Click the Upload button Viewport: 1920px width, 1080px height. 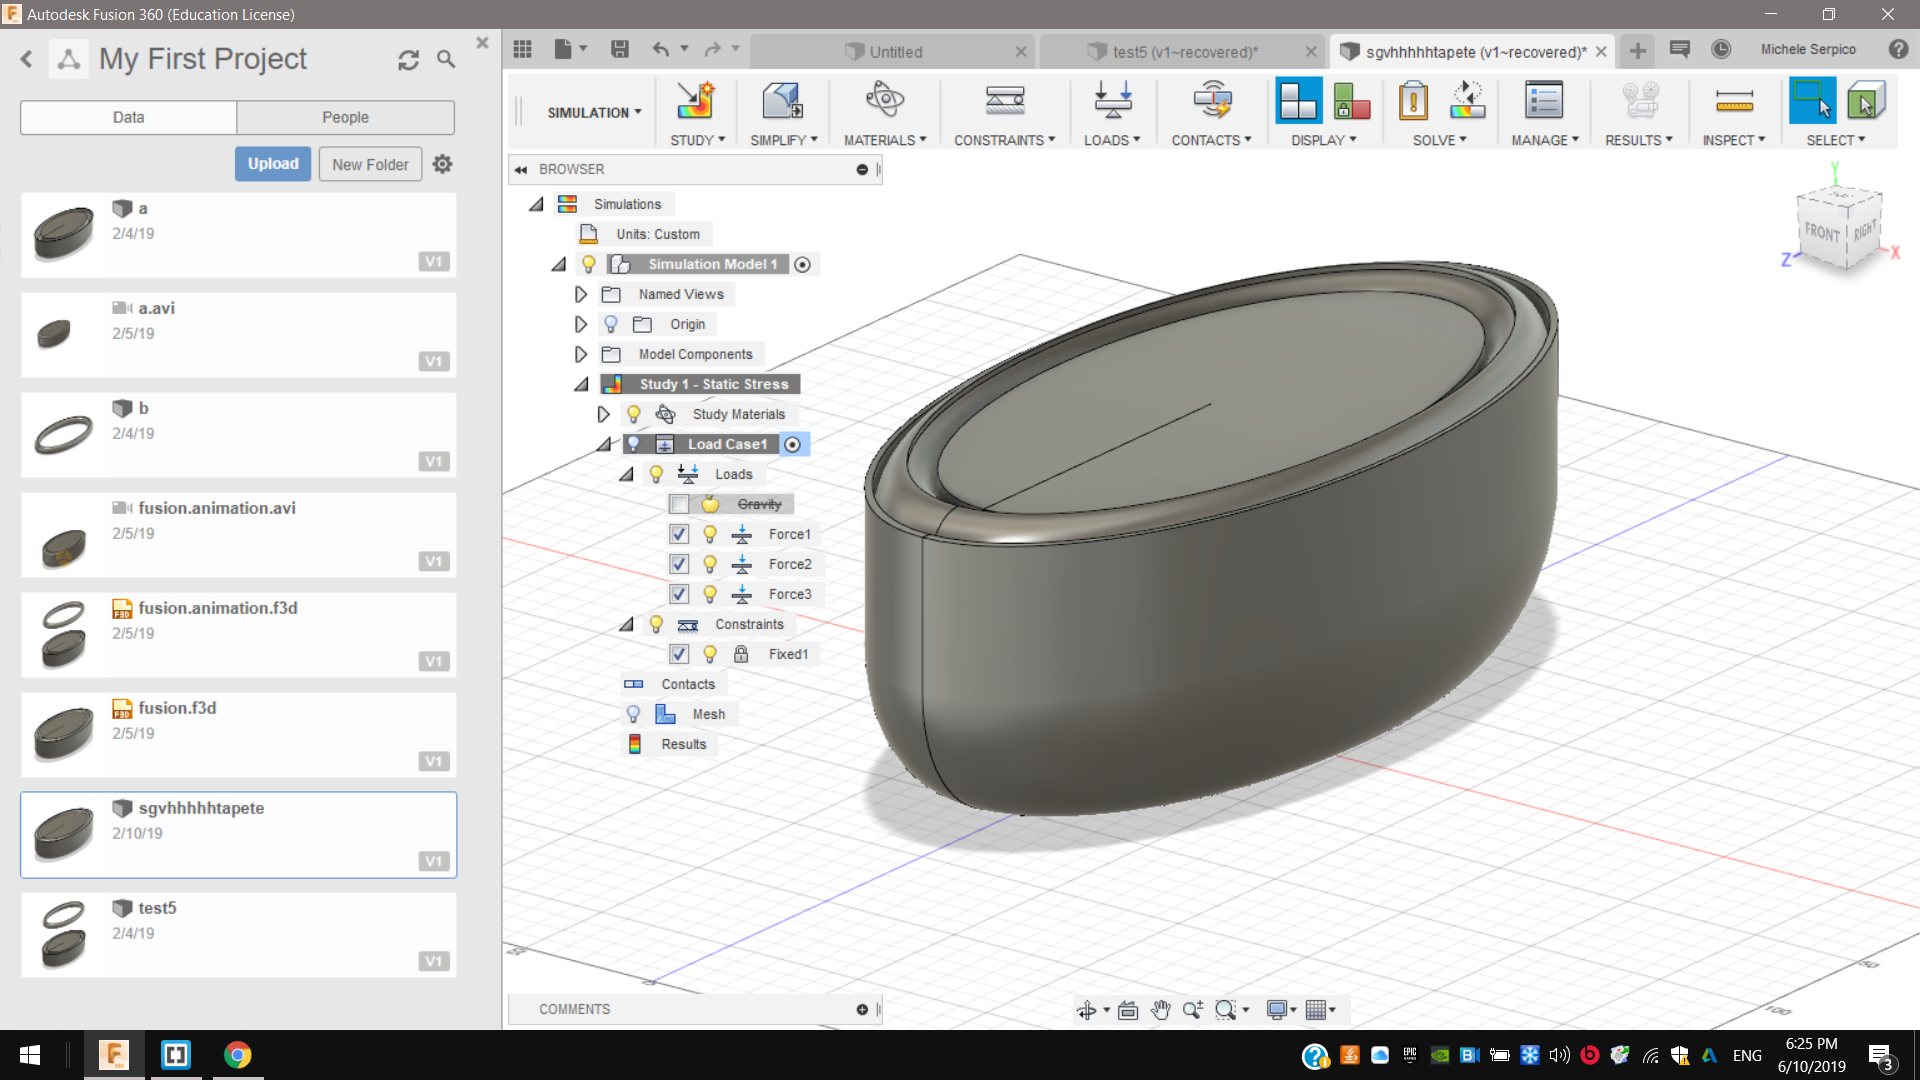(x=273, y=164)
